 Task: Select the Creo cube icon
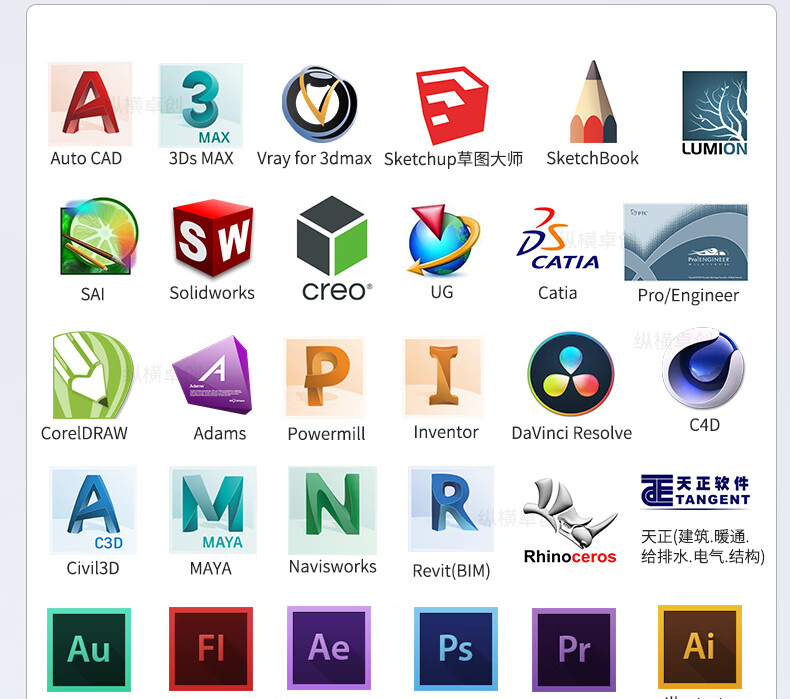coord(332,238)
